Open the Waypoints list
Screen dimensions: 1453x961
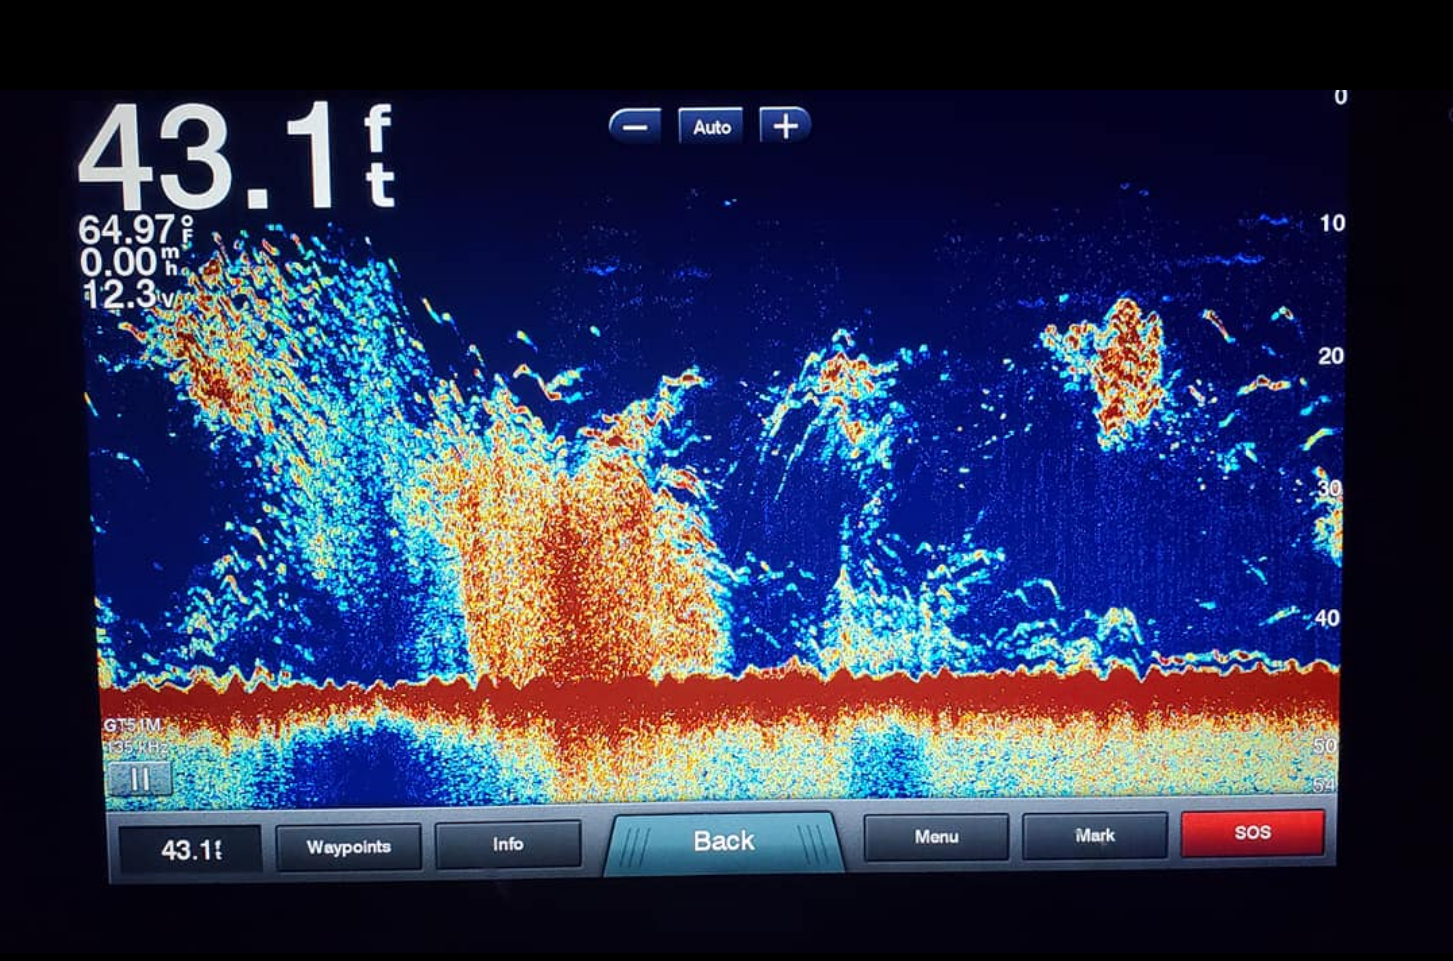348,847
